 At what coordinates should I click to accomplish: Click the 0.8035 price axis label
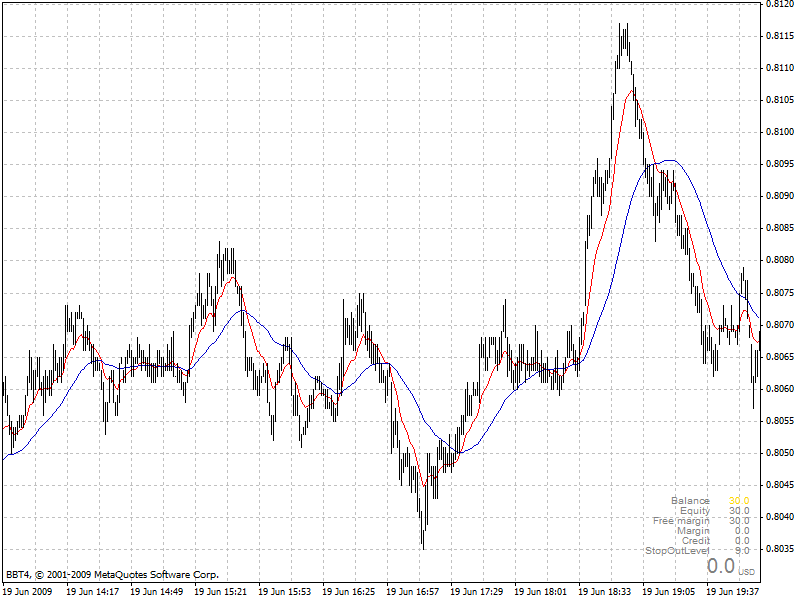click(x=780, y=549)
